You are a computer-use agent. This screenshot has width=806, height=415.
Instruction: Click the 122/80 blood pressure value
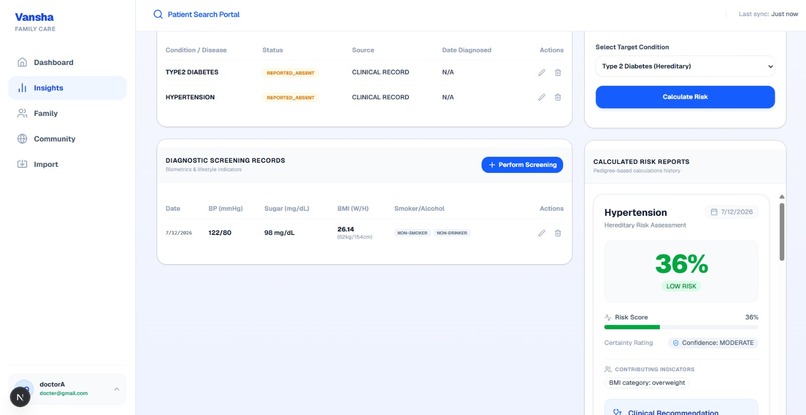point(220,232)
